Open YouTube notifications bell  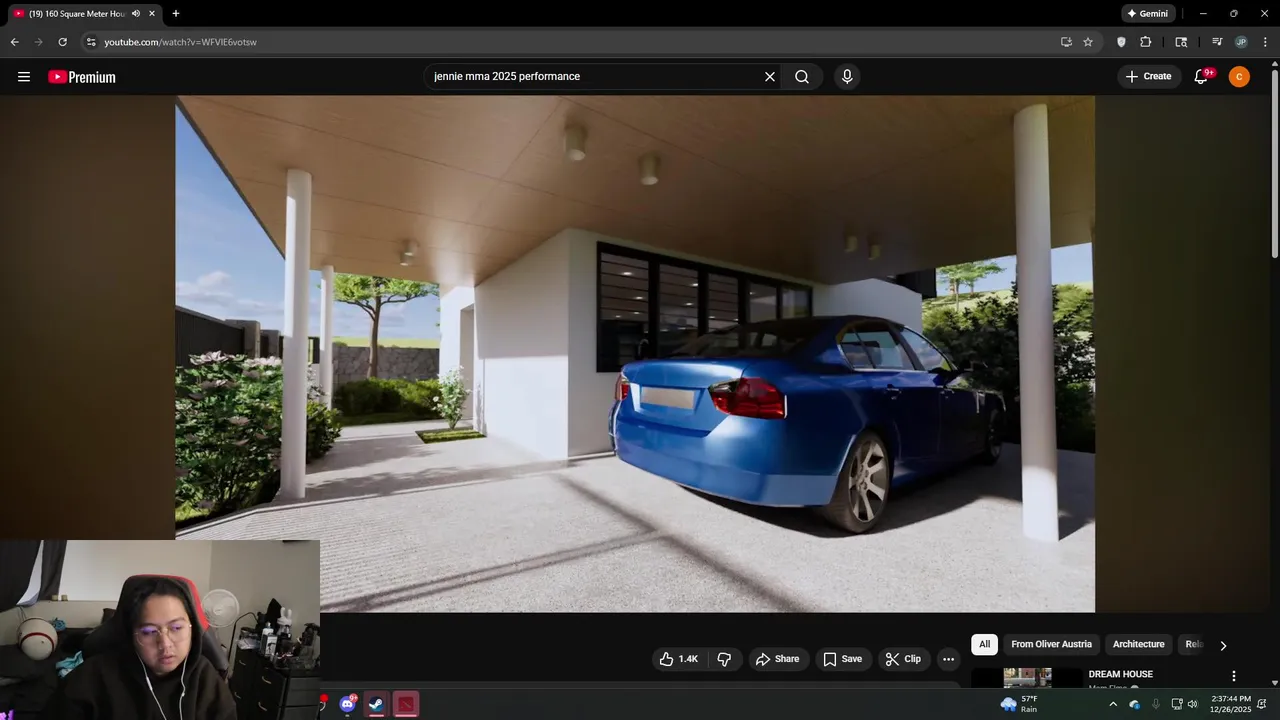click(1202, 77)
